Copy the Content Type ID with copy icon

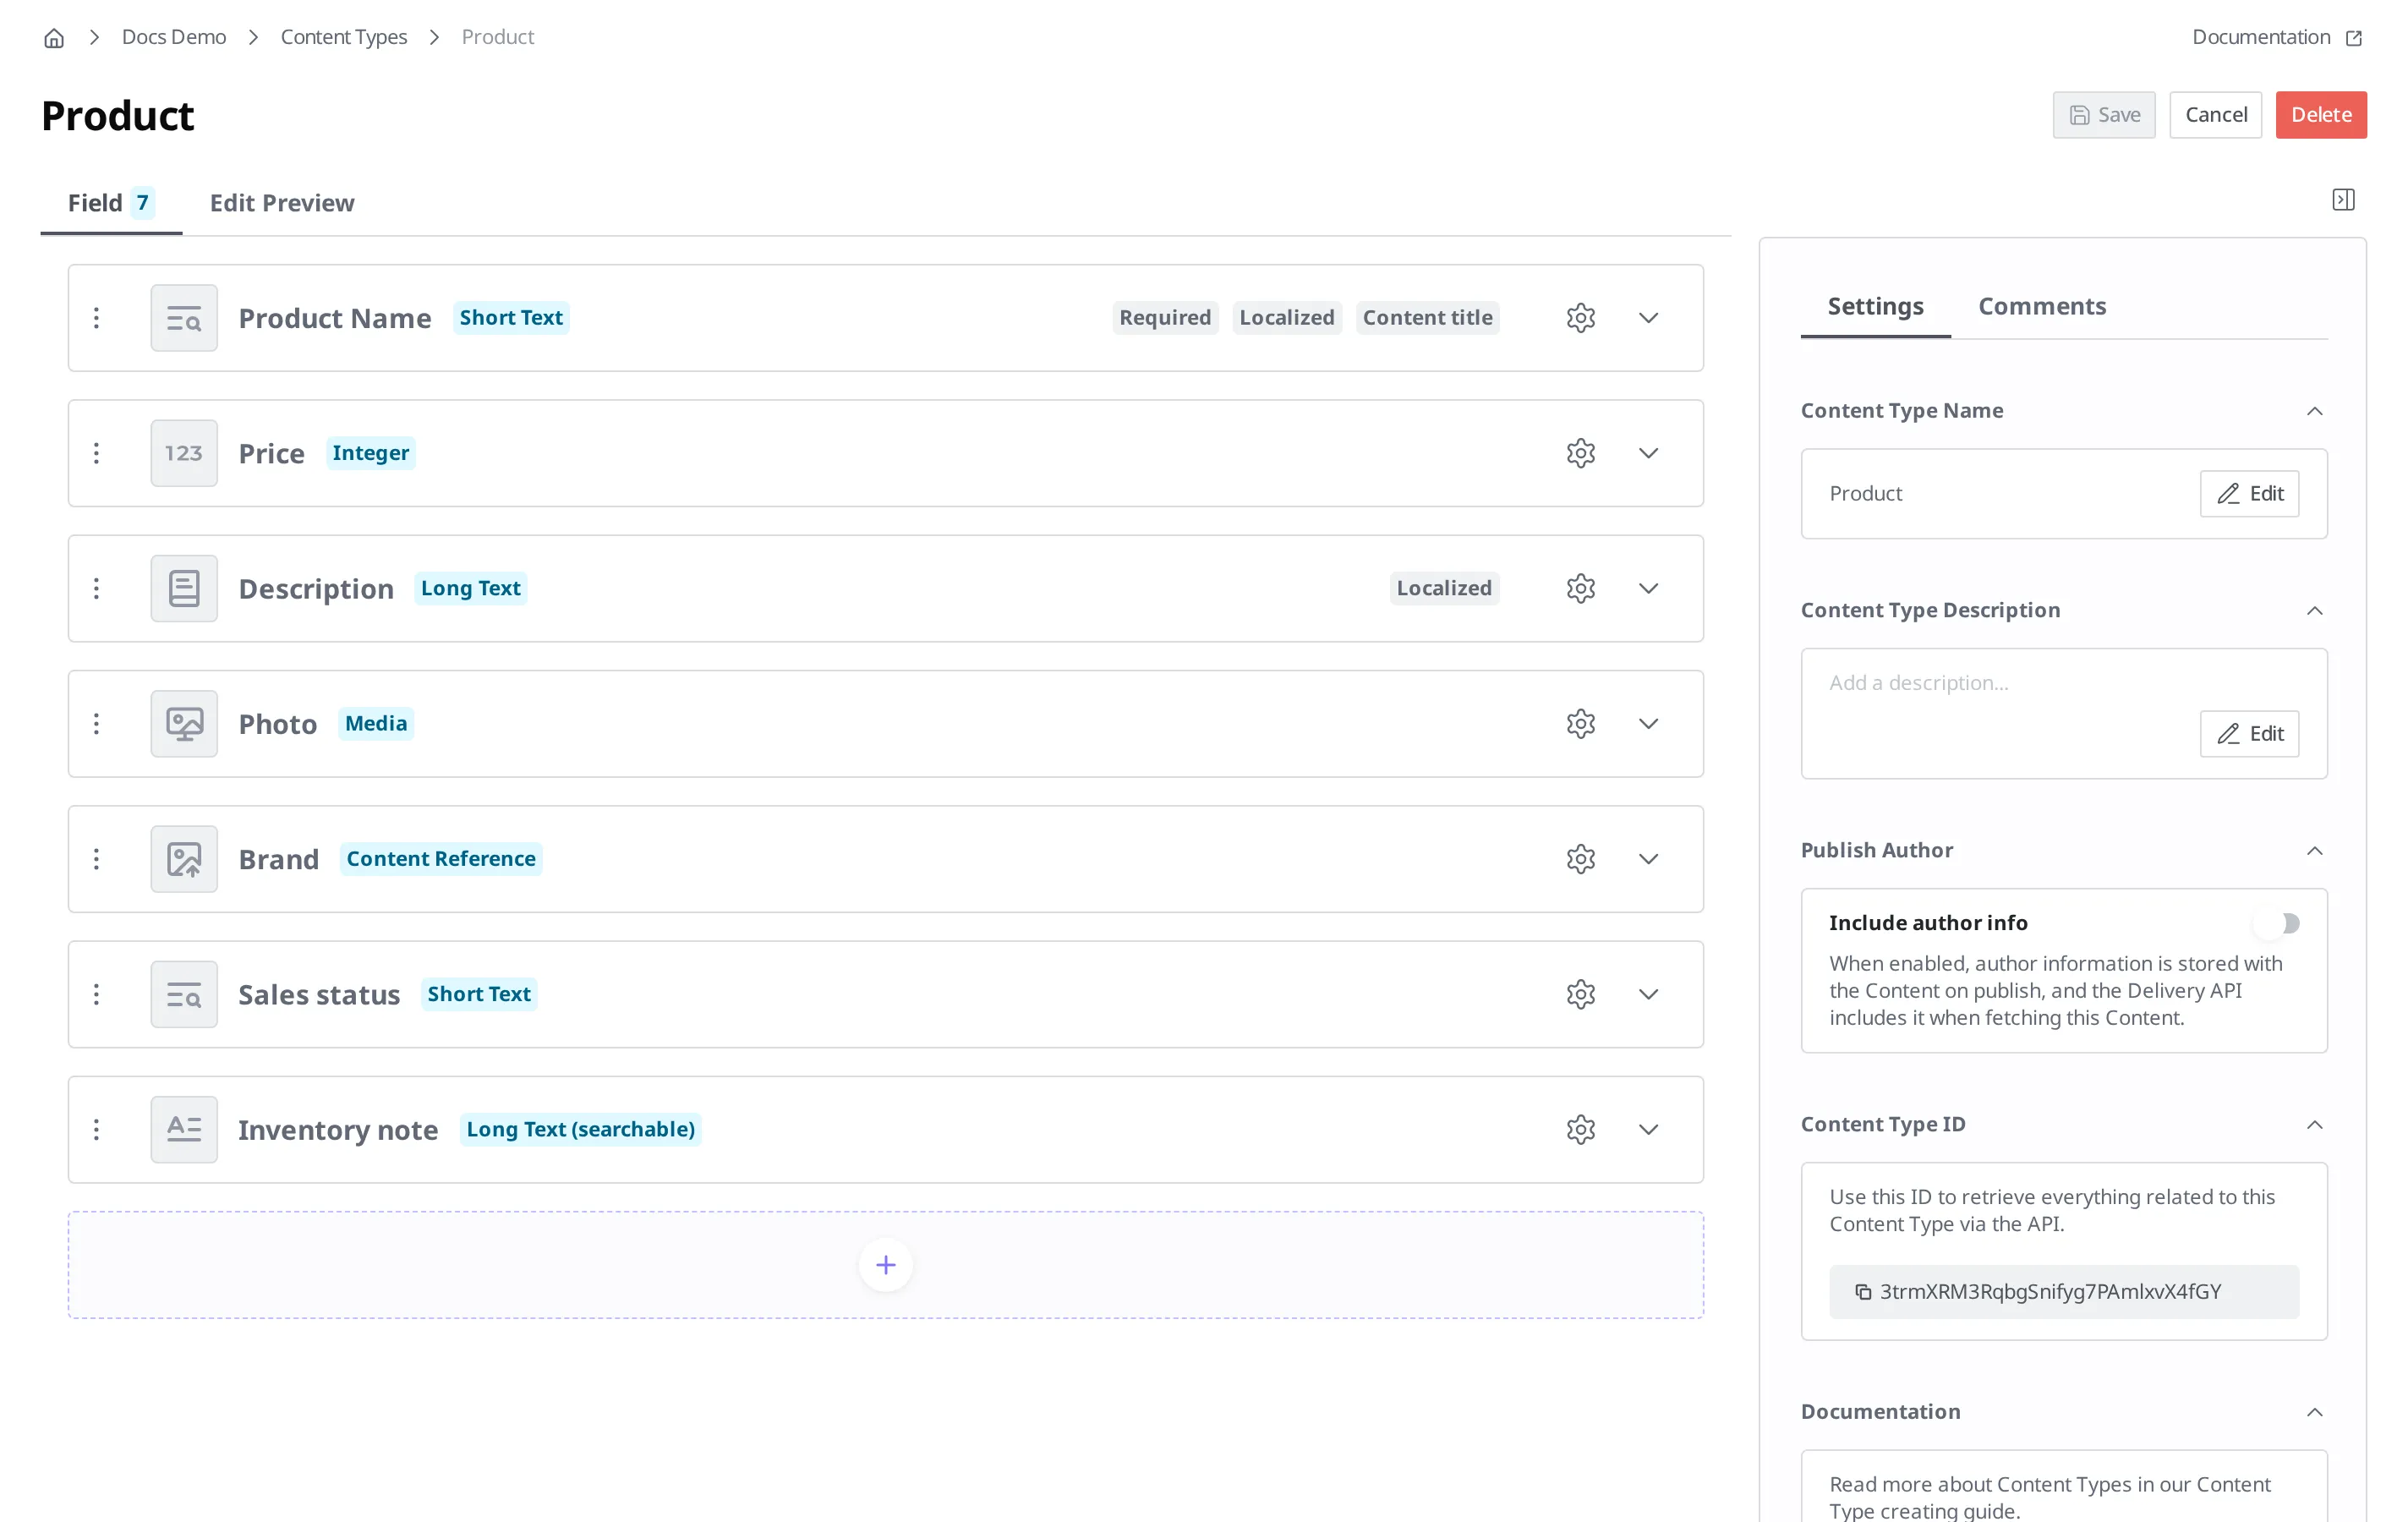click(x=1863, y=1292)
